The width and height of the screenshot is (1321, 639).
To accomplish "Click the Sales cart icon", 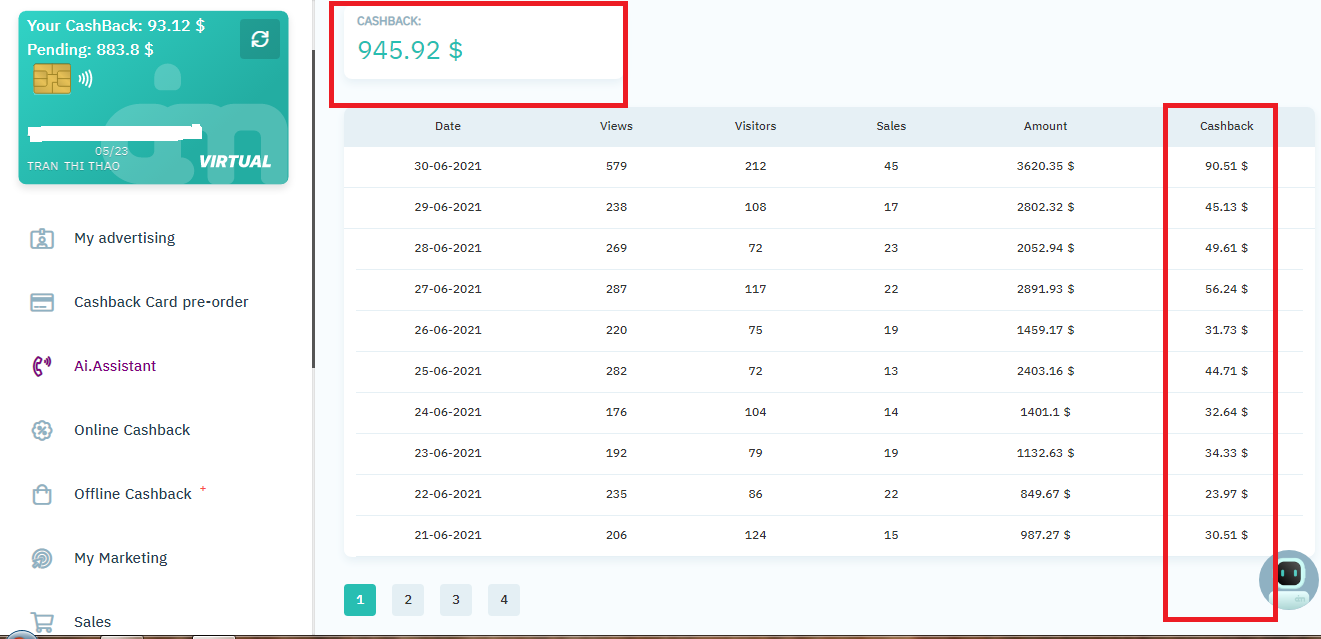I will (x=42, y=622).
